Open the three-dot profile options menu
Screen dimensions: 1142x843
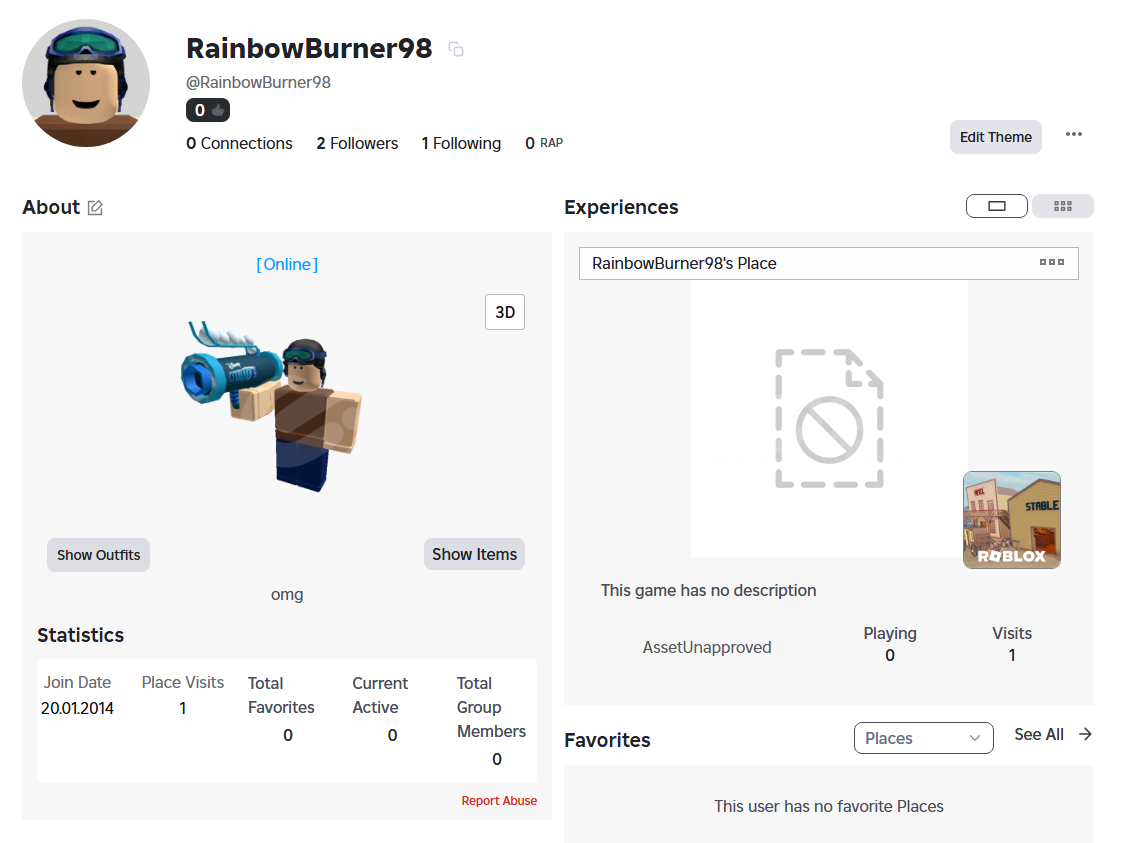1073,135
